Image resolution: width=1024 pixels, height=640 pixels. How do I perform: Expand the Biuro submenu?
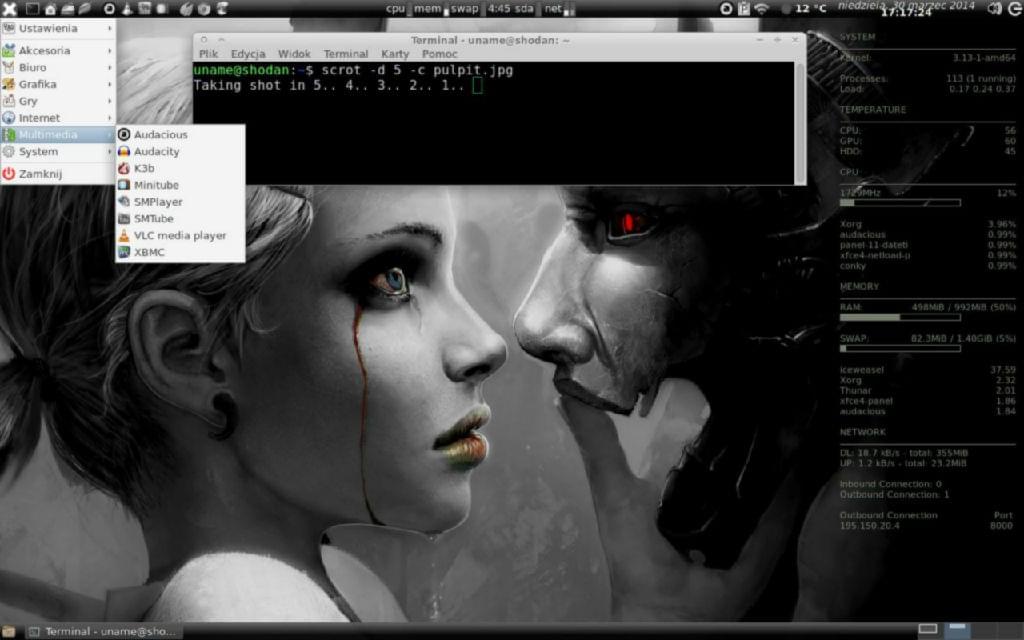(x=57, y=67)
